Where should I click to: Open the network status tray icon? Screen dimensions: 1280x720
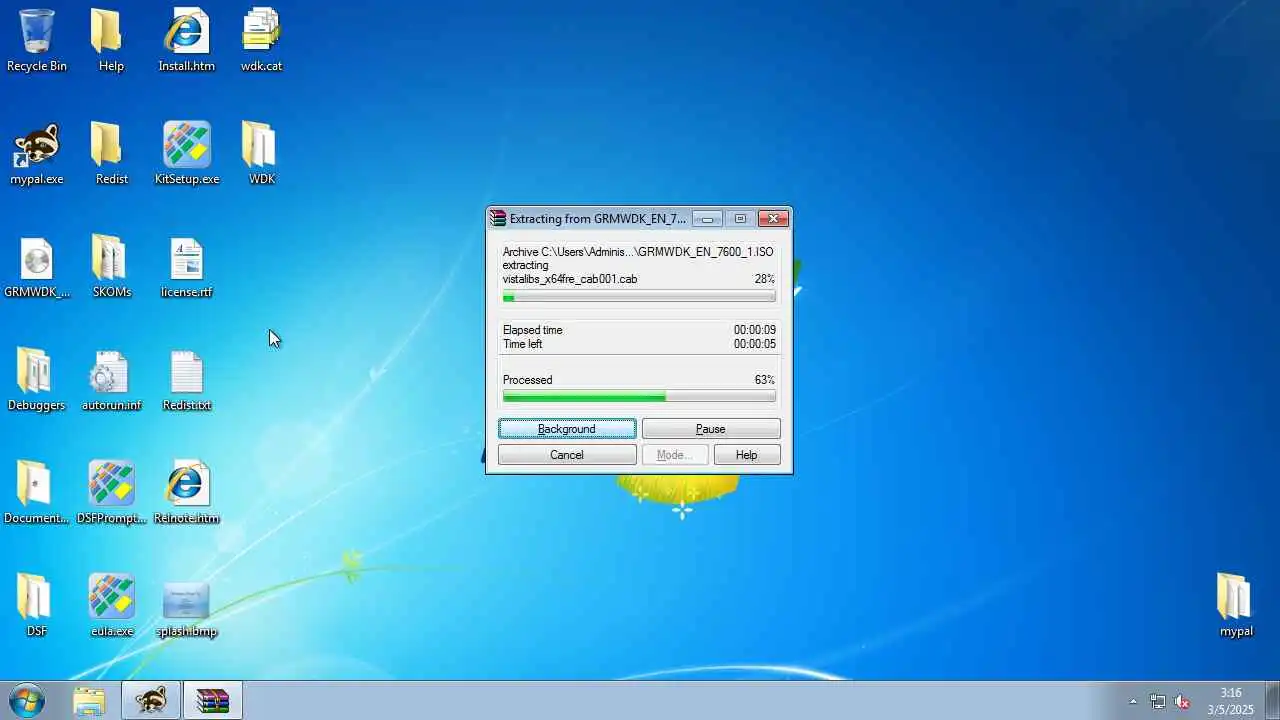click(1157, 702)
